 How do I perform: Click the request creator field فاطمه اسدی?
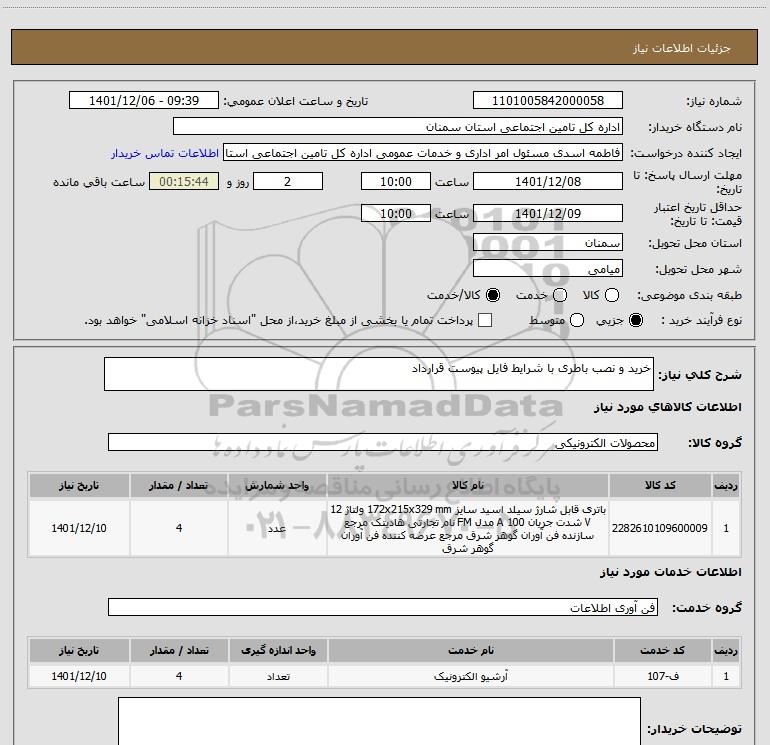coord(423,153)
